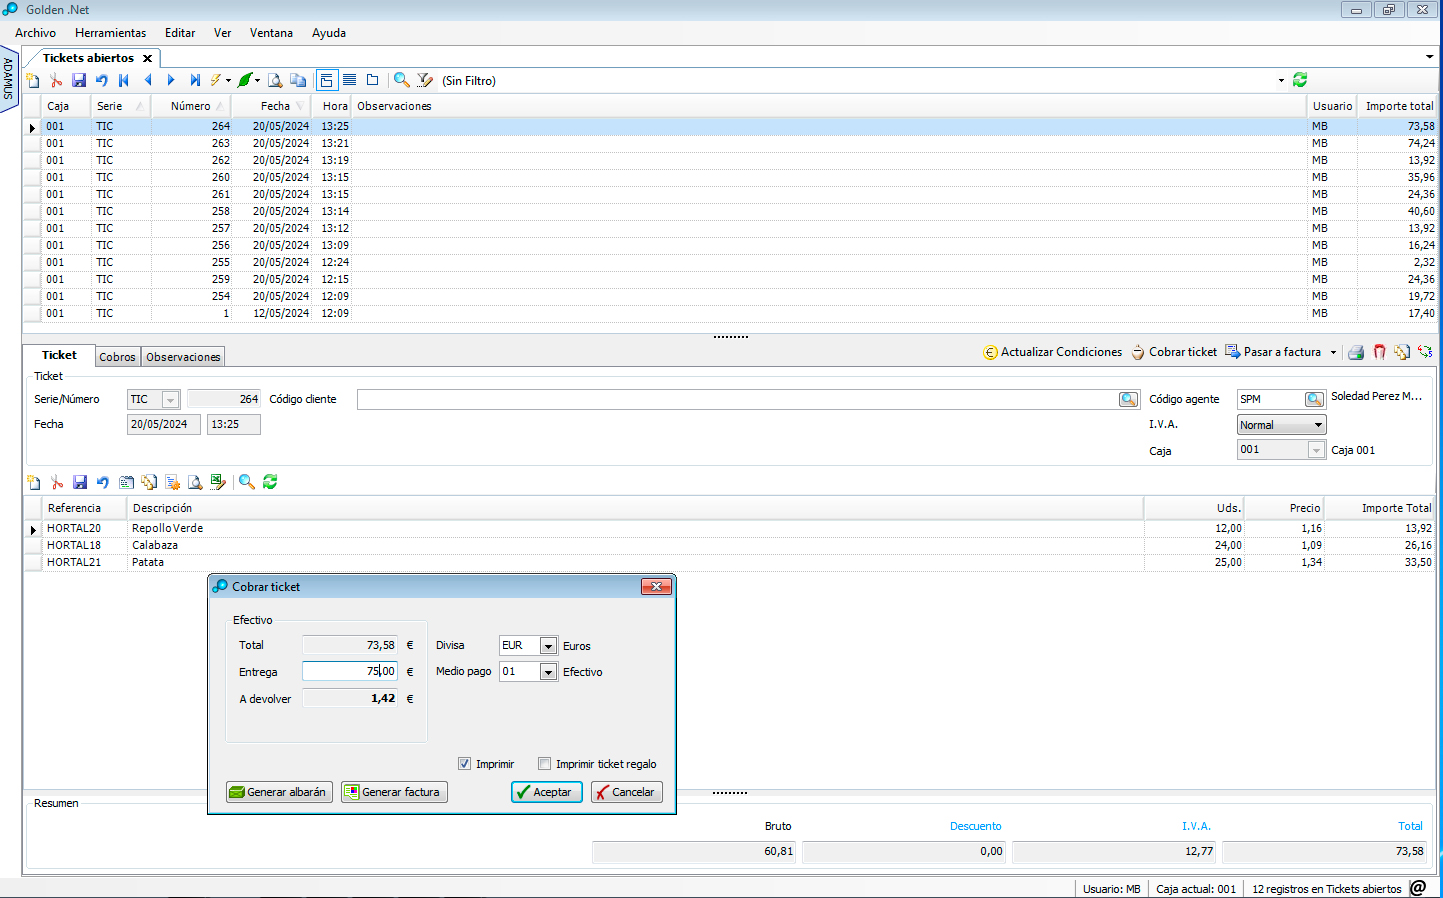The height and width of the screenshot is (898, 1443).
Task: Expand the Medio pago 01 dropdown
Action: [548, 672]
